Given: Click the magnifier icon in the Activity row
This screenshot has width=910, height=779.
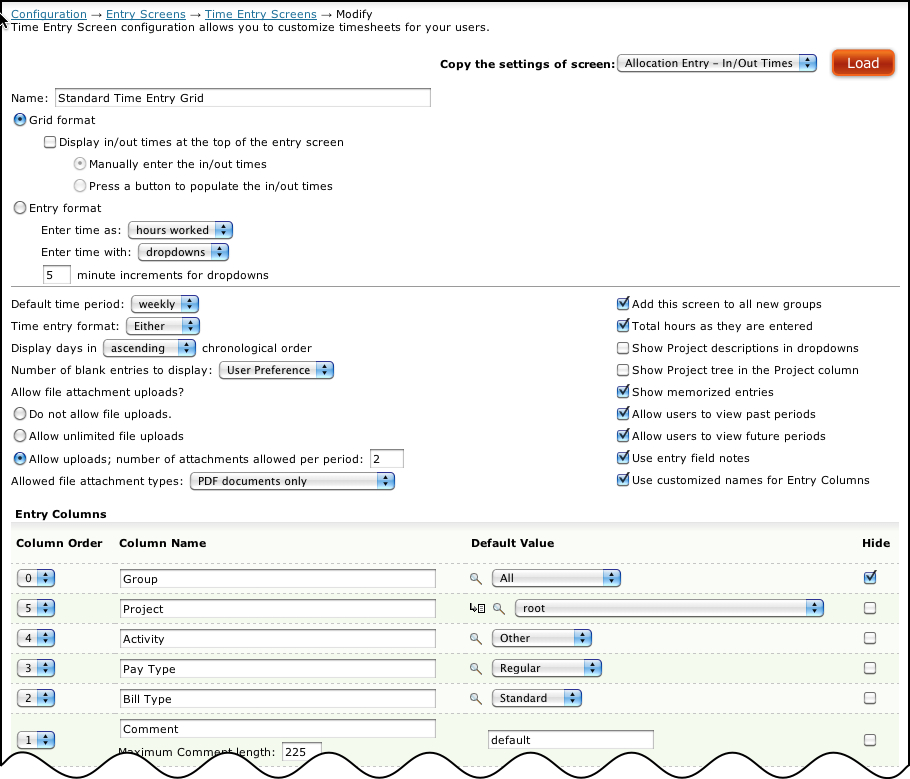Looking at the screenshot, I should pyautogui.click(x=475, y=639).
